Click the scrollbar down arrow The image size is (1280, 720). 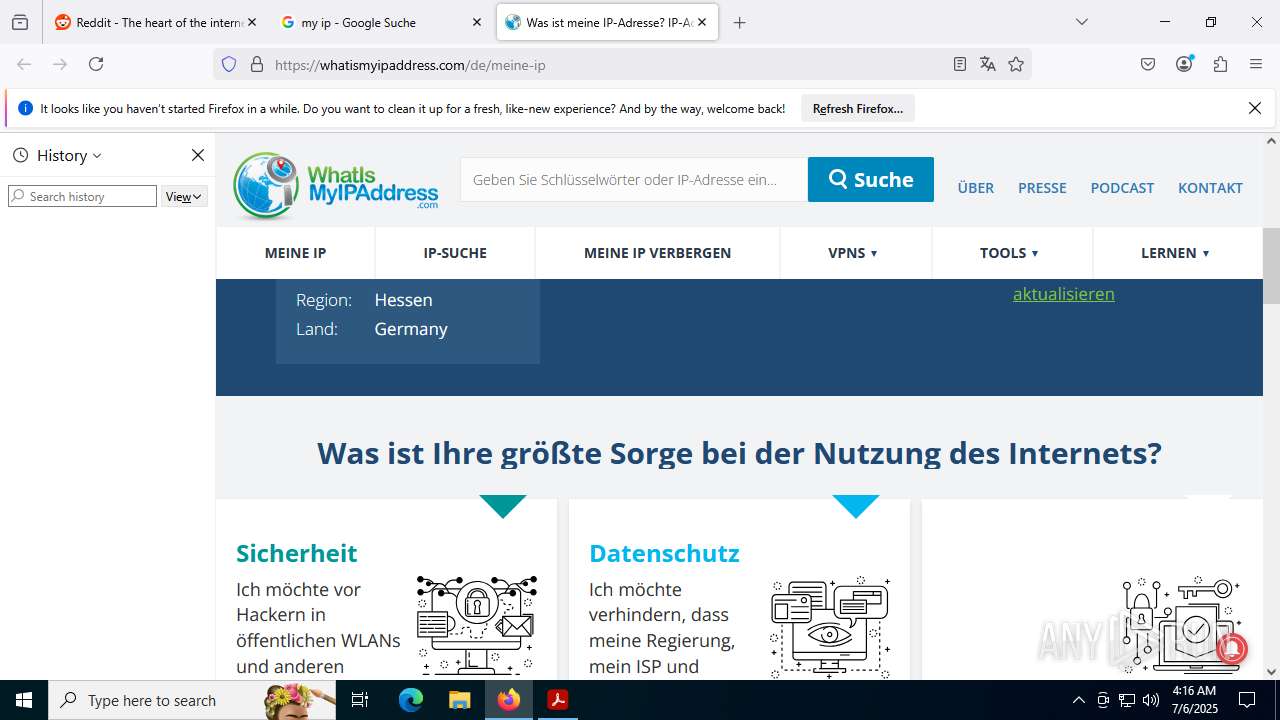tap(1271, 672)
